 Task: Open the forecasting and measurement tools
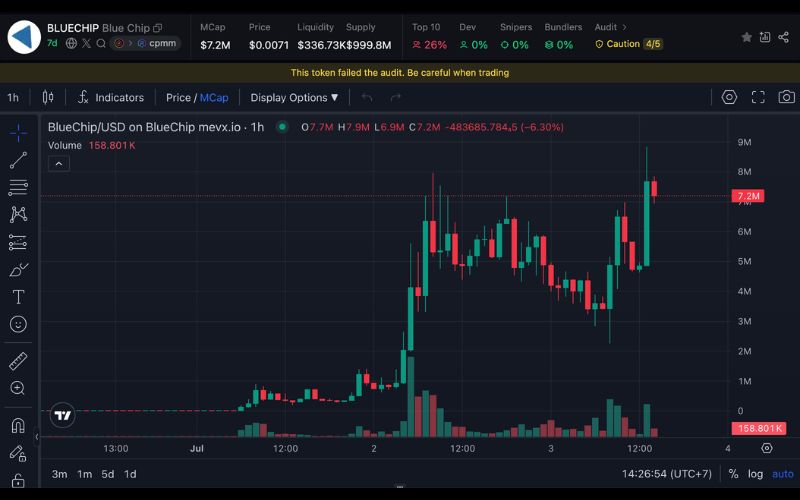tap(18, 242)
